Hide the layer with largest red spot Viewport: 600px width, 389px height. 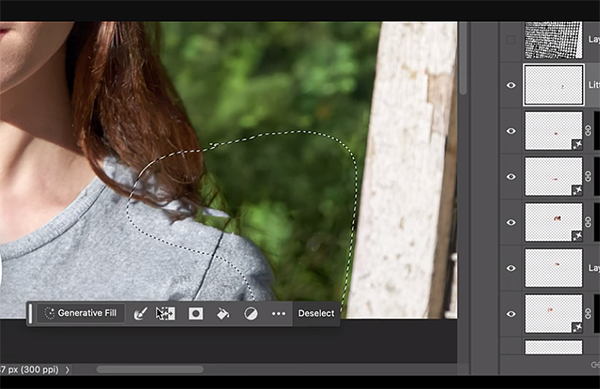click(511, 222)
